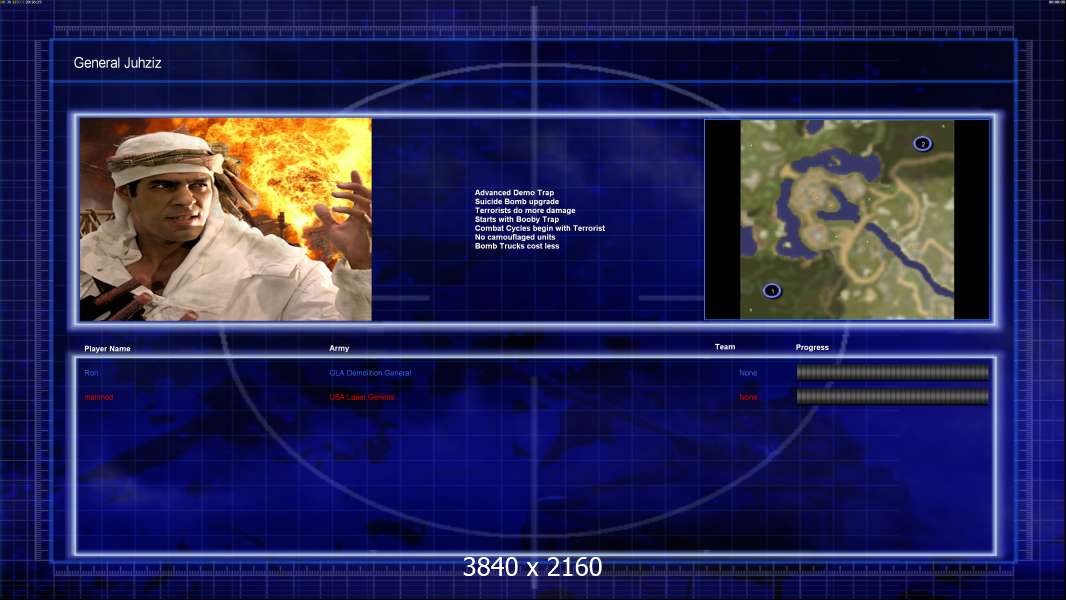Click GLA Demolition General army entry
This screenshot has width=1066, height=600.
point(370,373)
